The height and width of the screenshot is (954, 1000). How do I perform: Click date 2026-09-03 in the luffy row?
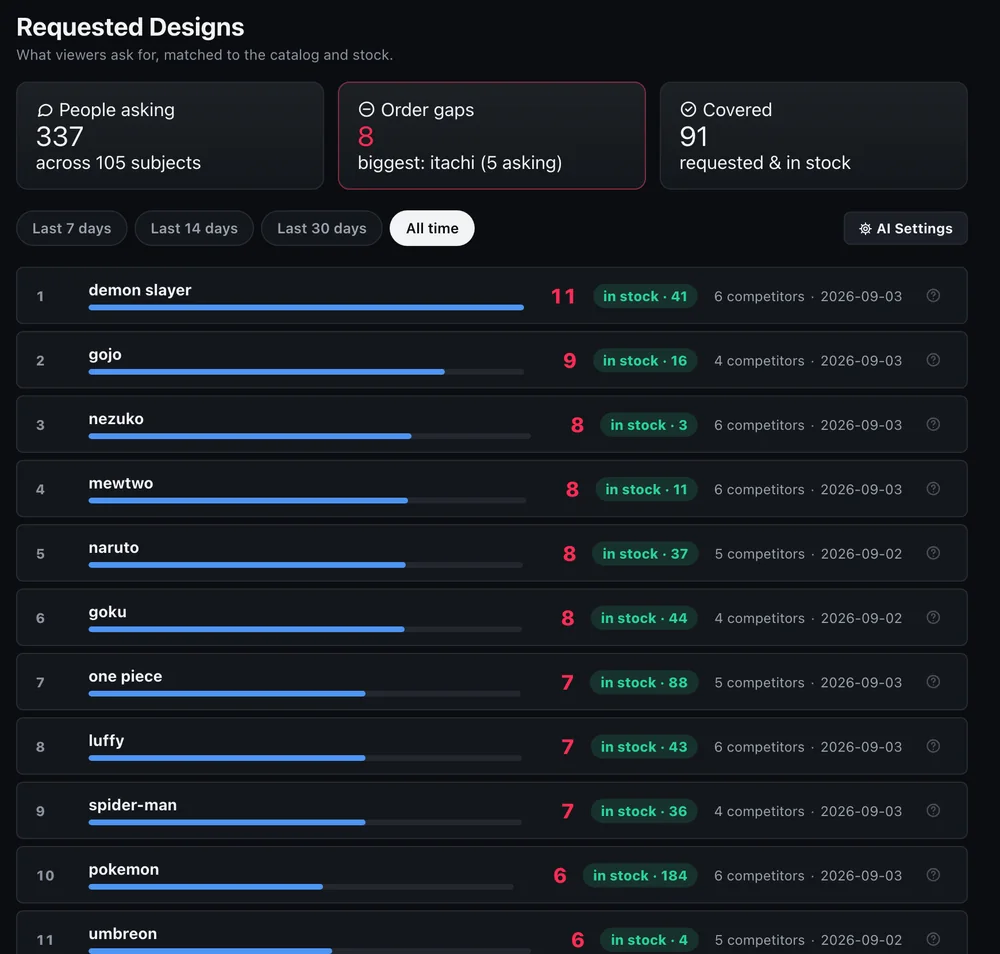click(x=861, y=747)
